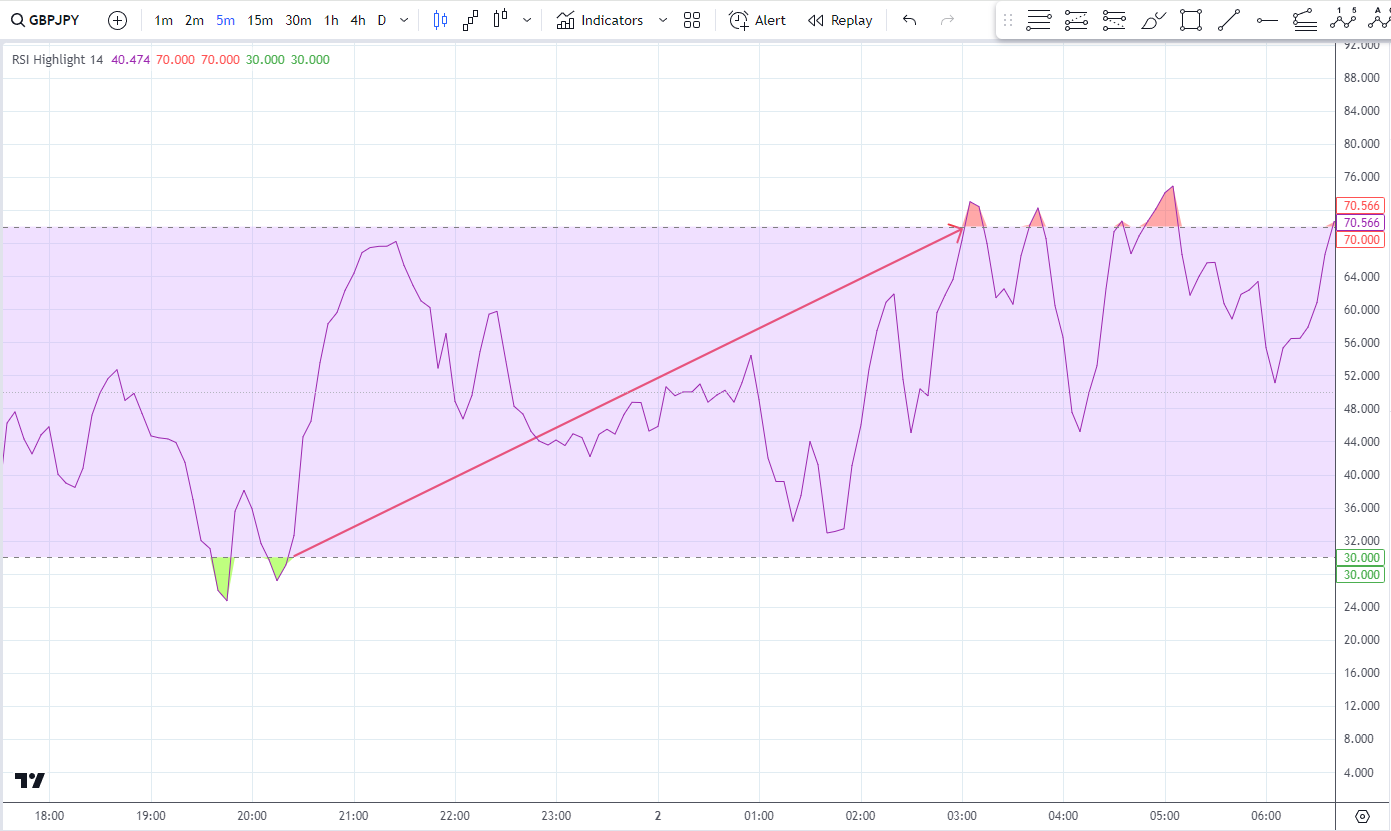Switch to the D daily timeframe
The height and width of the screenshot is (831, 1391).
point(382,20)
